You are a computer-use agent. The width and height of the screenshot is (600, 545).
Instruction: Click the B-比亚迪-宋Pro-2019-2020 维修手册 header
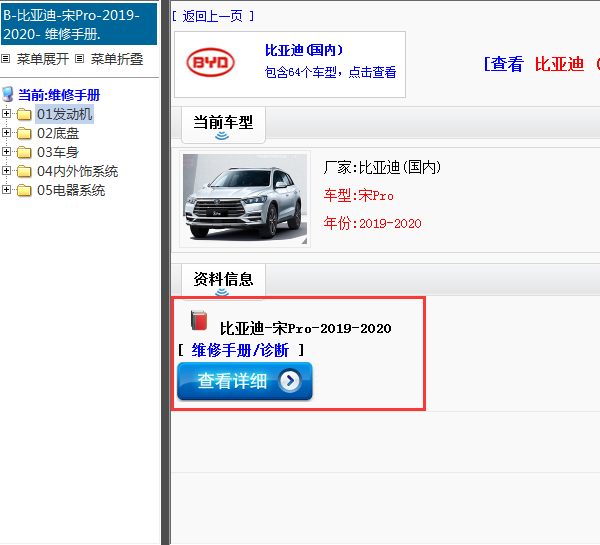tap(79, 24)
